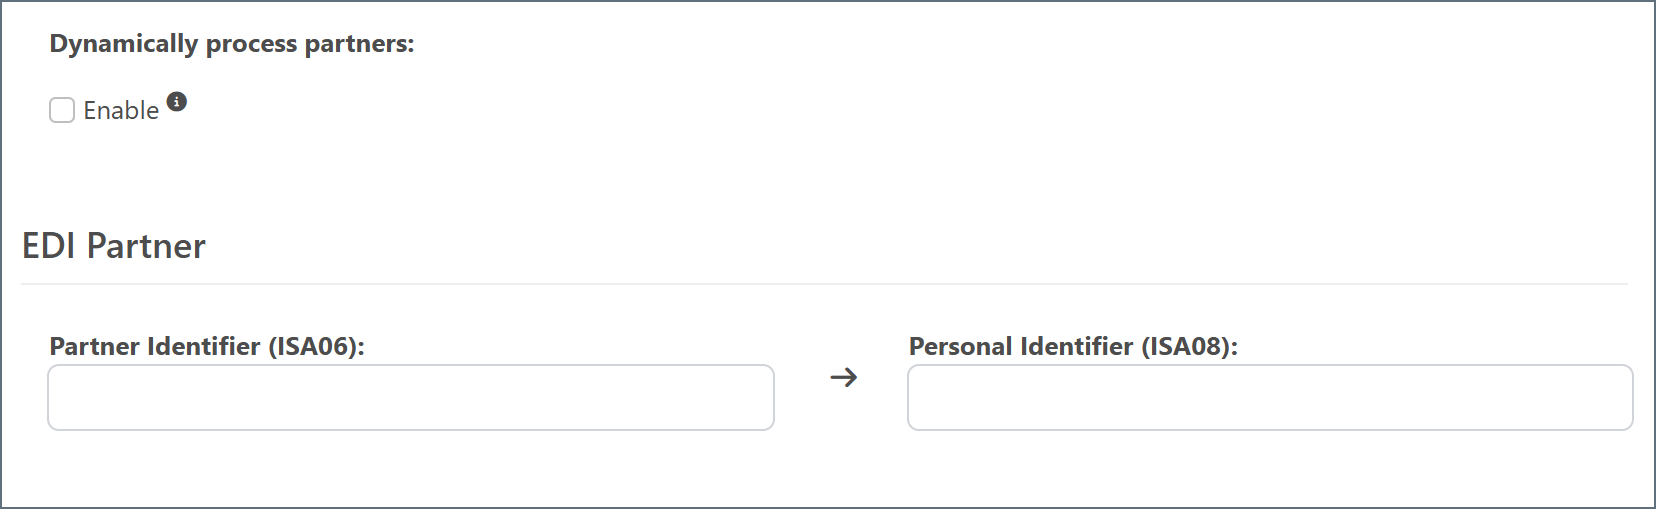
Task: Focus the Personal Identifier (ISA08) field
Action: (x=1270, y=397)
